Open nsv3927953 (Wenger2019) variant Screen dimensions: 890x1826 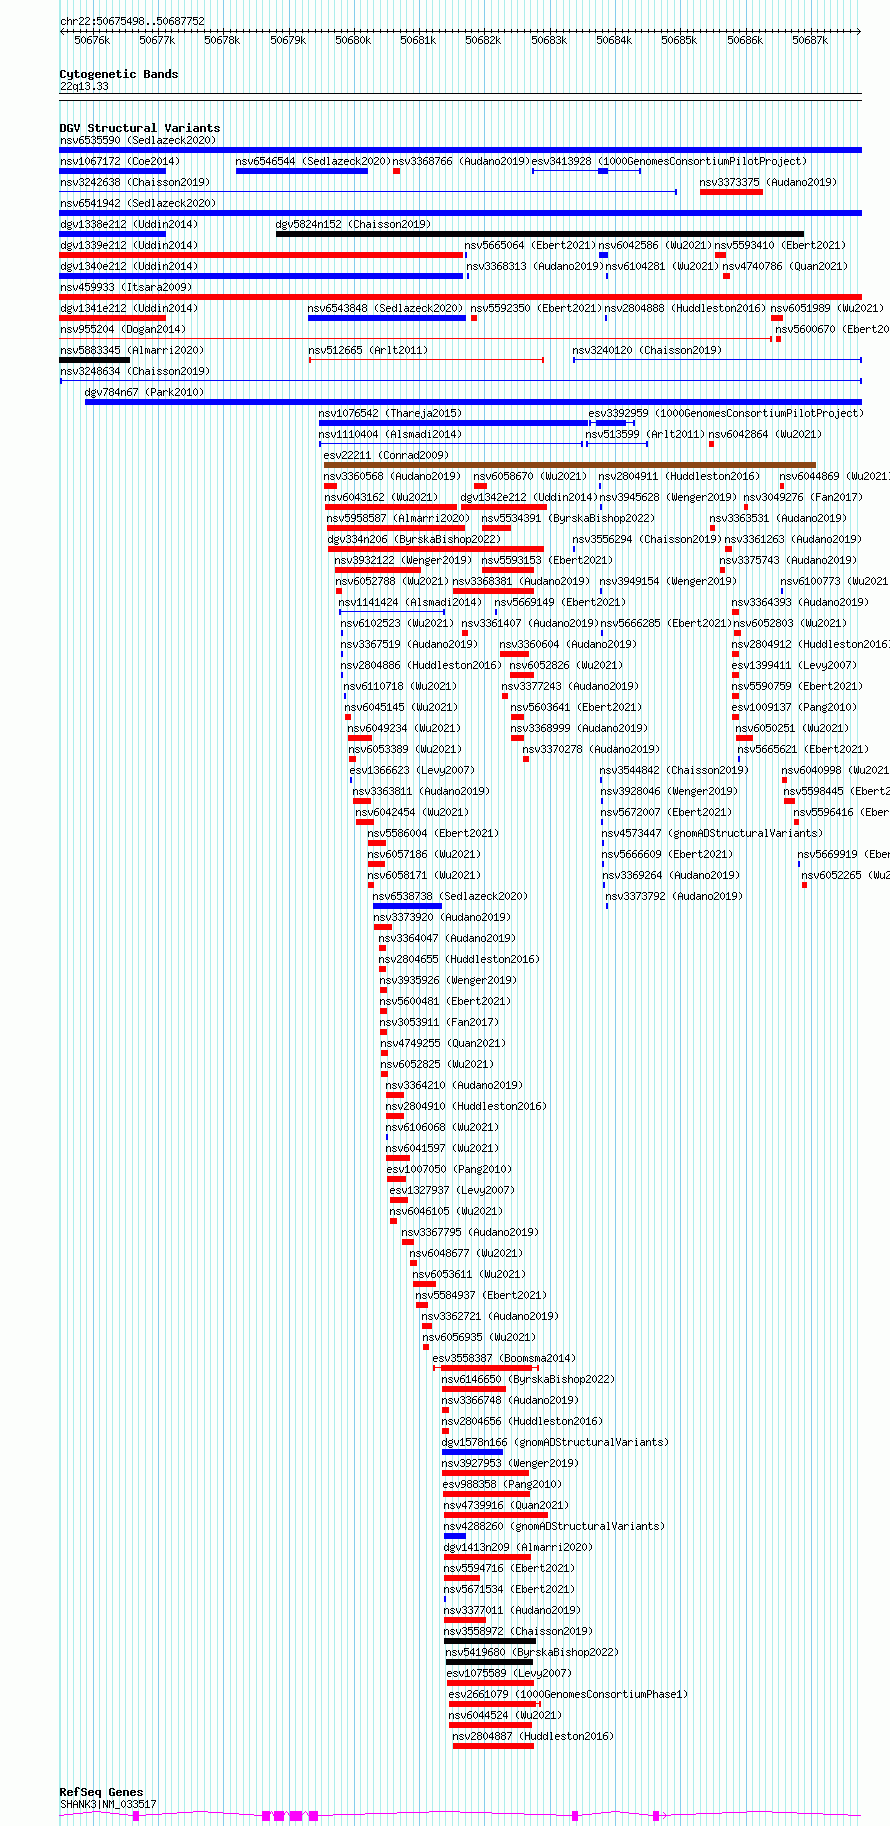click(509, 1463)
